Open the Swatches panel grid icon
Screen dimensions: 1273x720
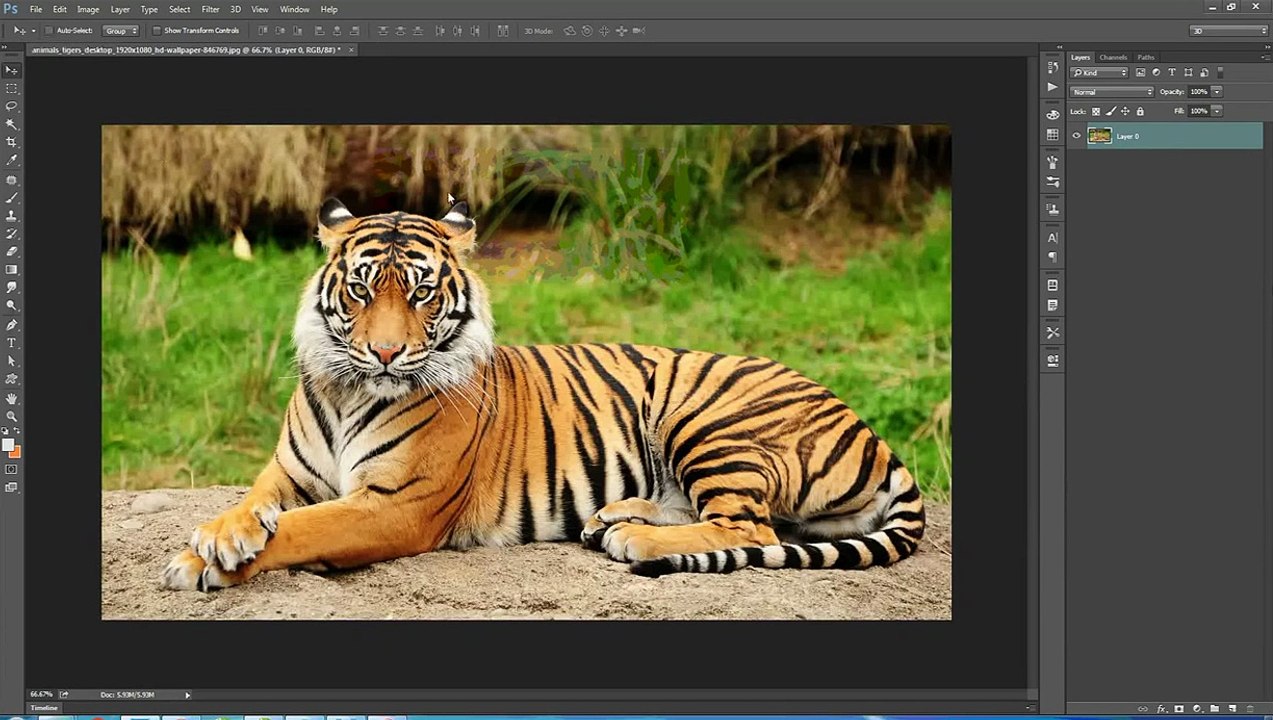[x=1052, y=135]
